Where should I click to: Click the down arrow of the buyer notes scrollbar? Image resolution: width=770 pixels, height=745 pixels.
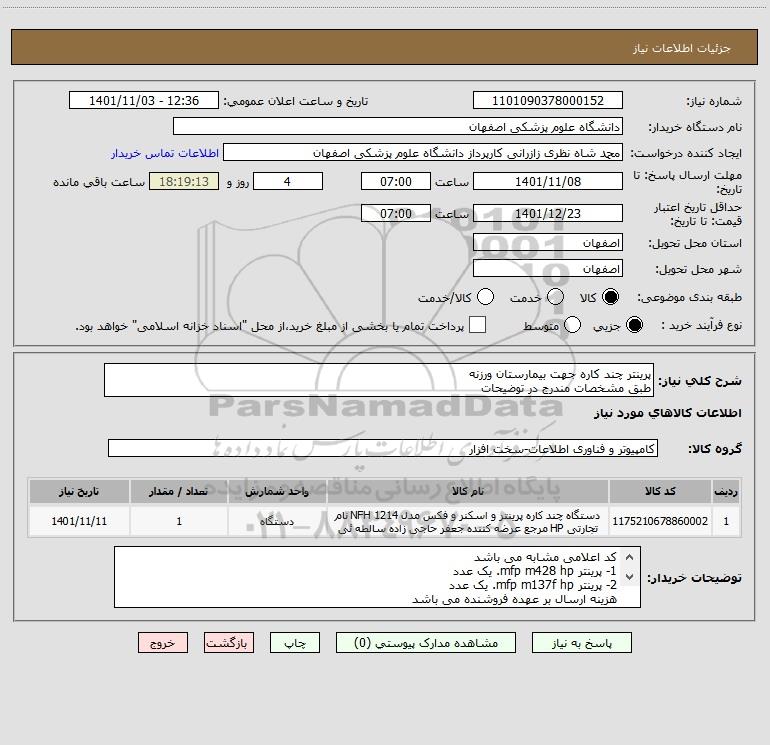[x=630, y=577]
